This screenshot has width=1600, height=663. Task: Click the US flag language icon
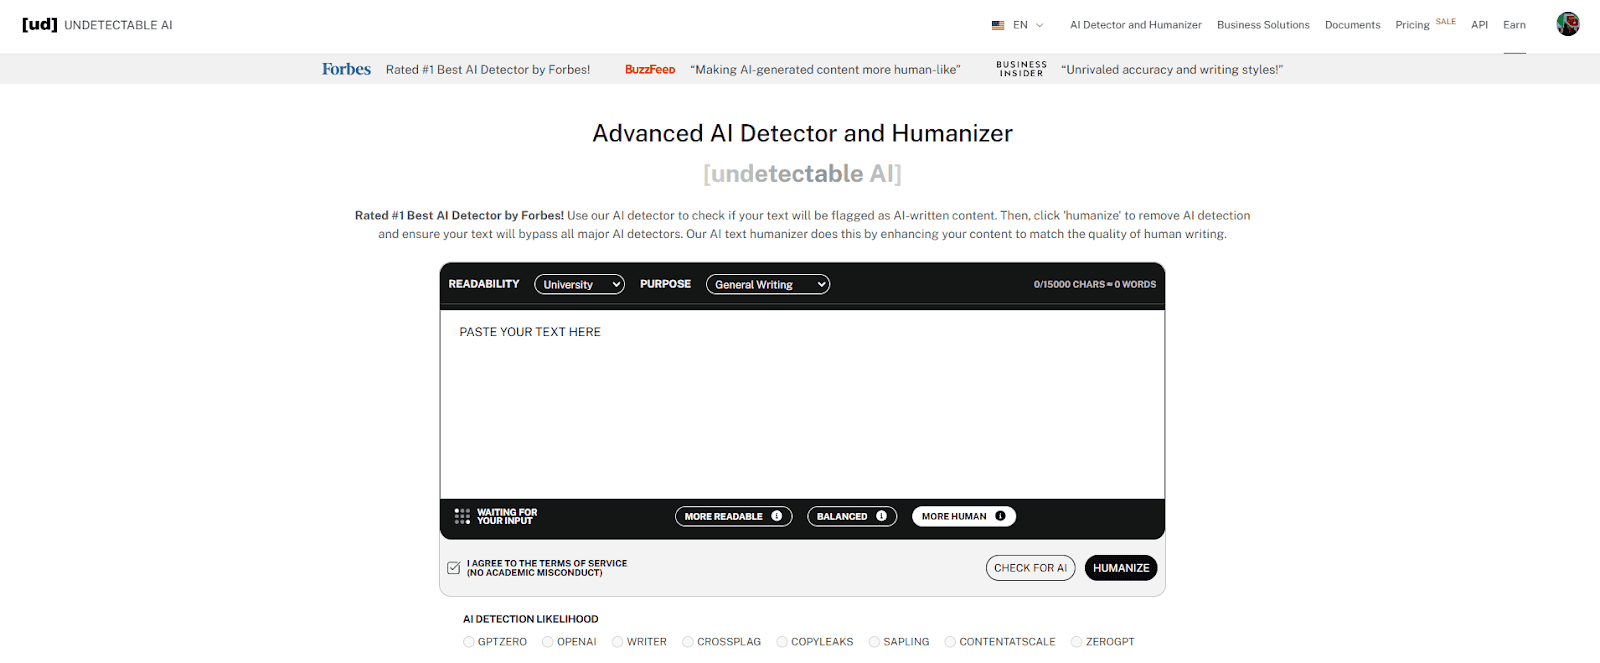click(x=998, y=25)
